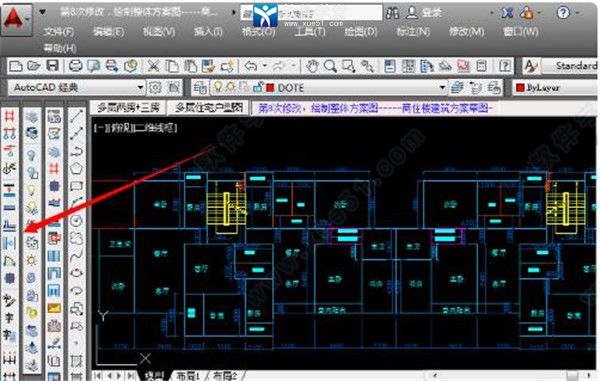
Task: Open the 格式(O) menu
Action: [258, 32]
